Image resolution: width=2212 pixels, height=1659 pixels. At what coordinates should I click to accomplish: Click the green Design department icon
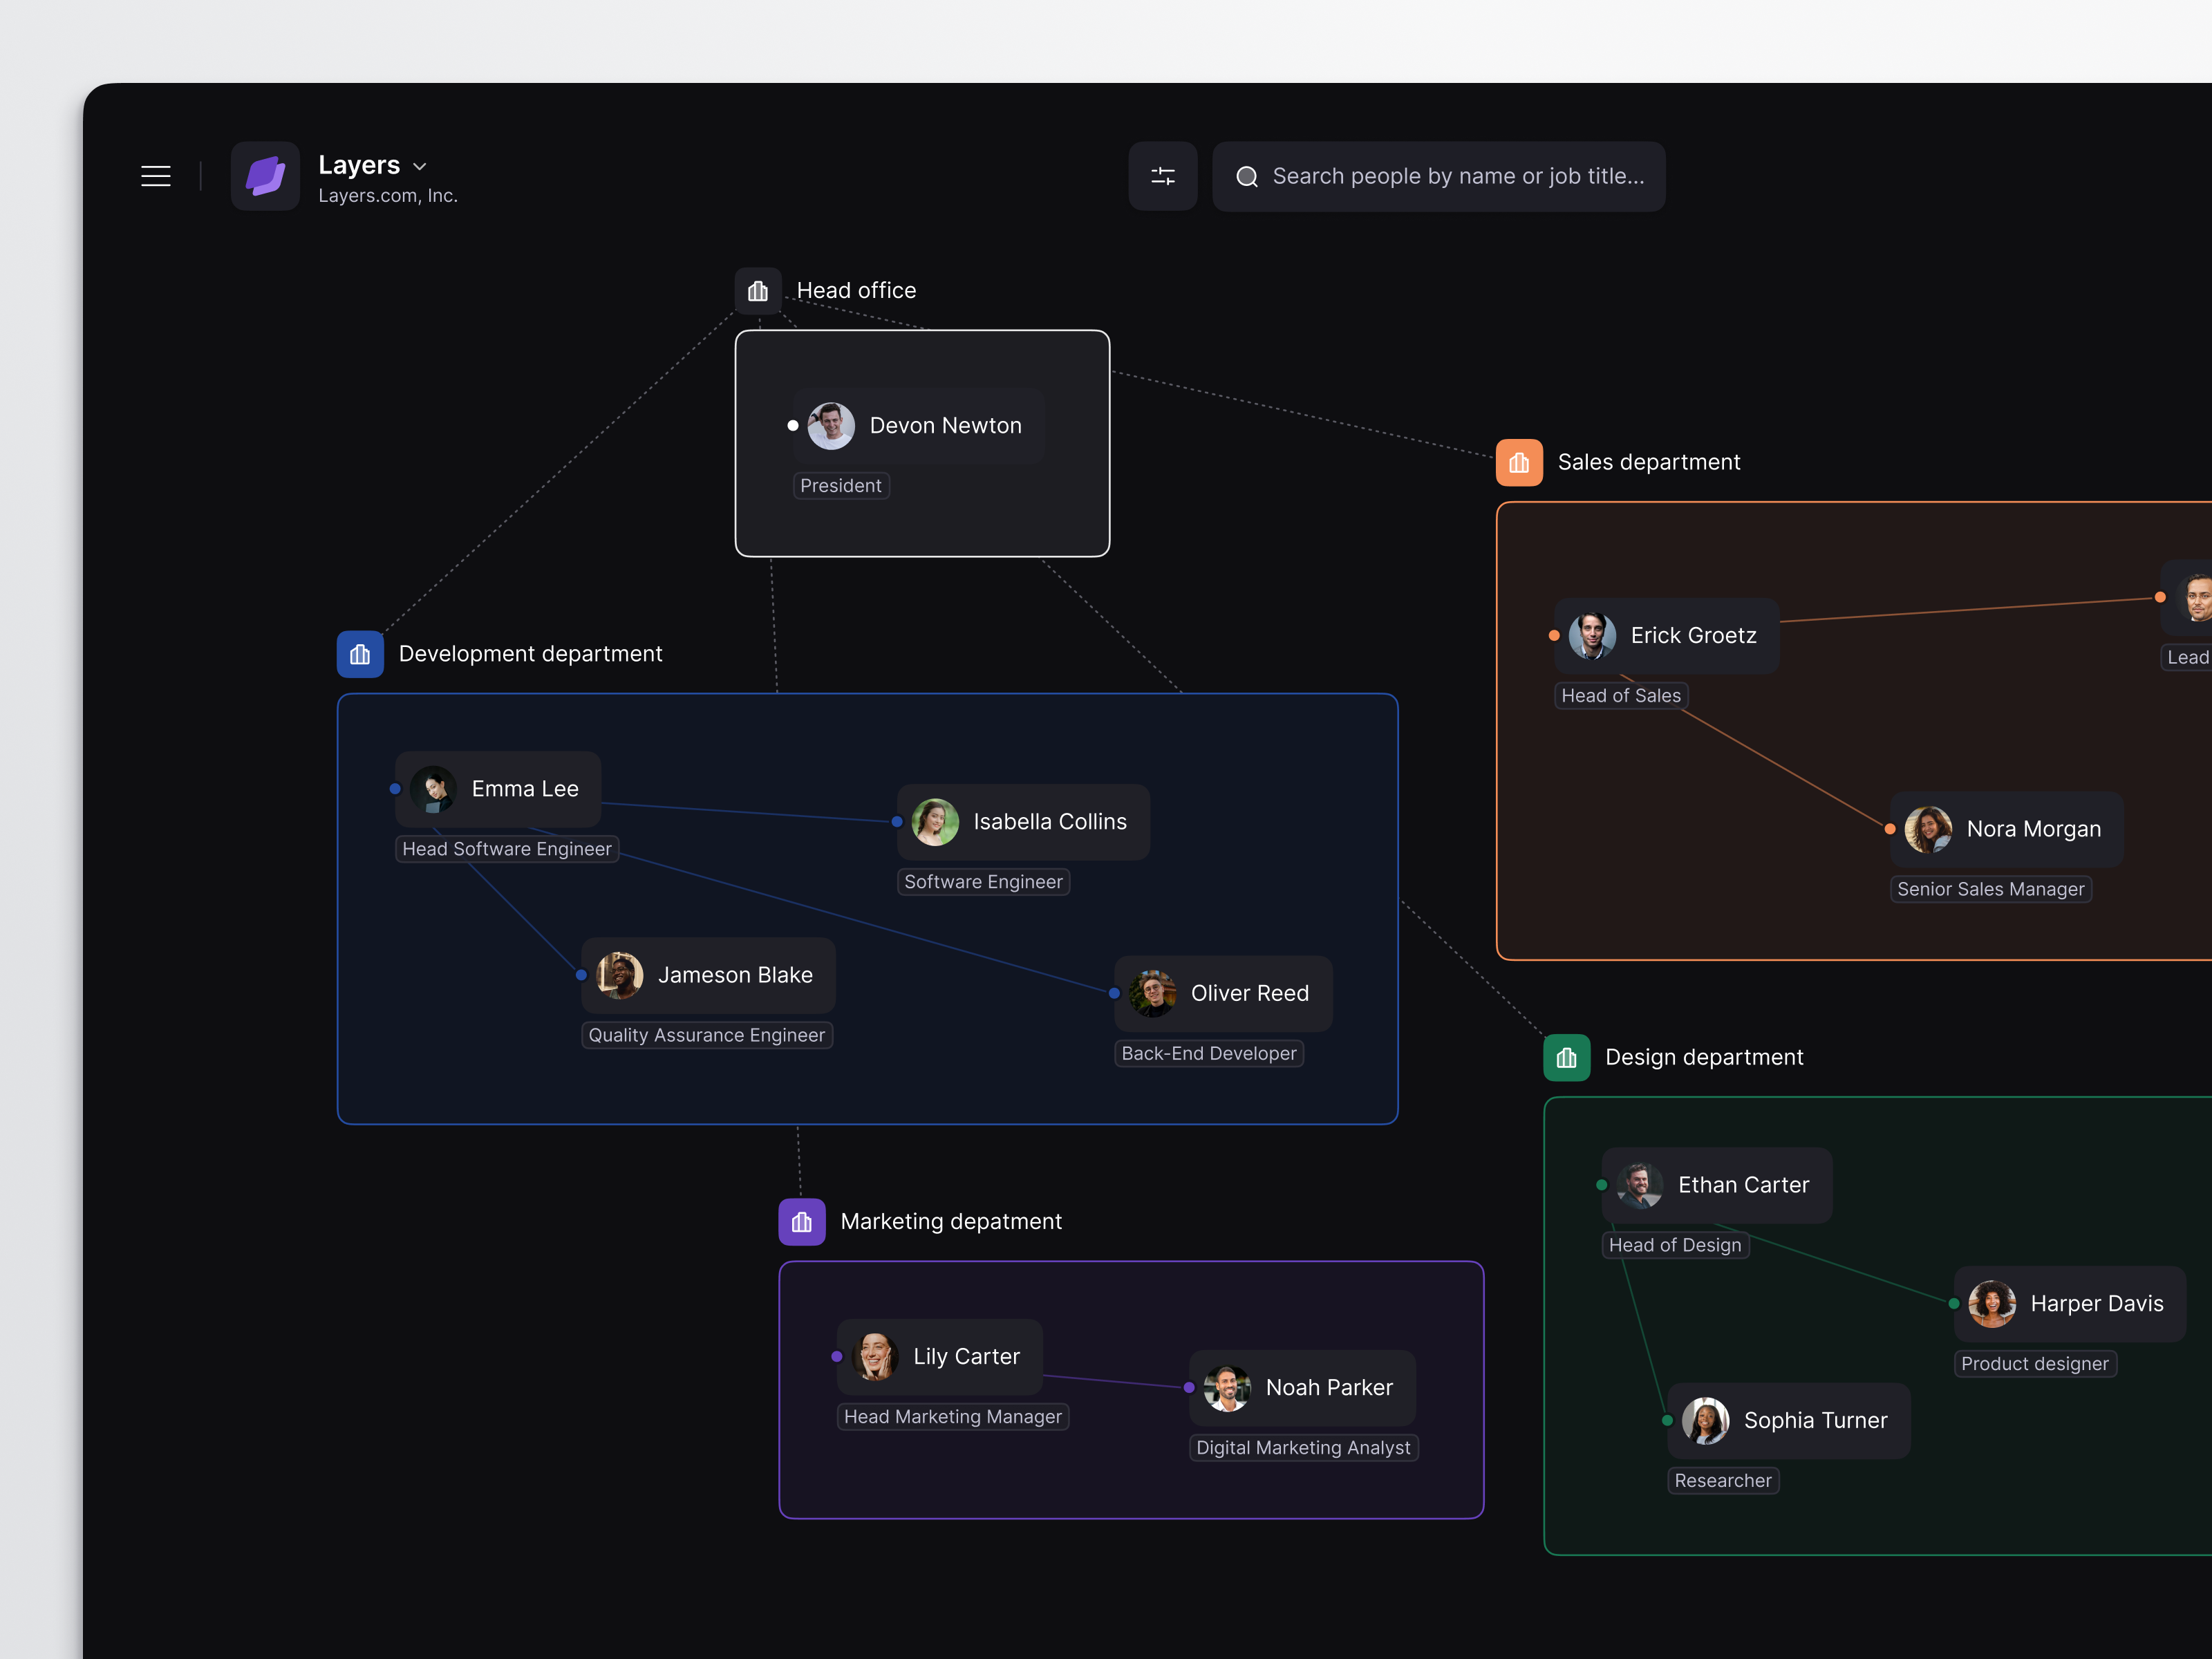[1566, 1057]
